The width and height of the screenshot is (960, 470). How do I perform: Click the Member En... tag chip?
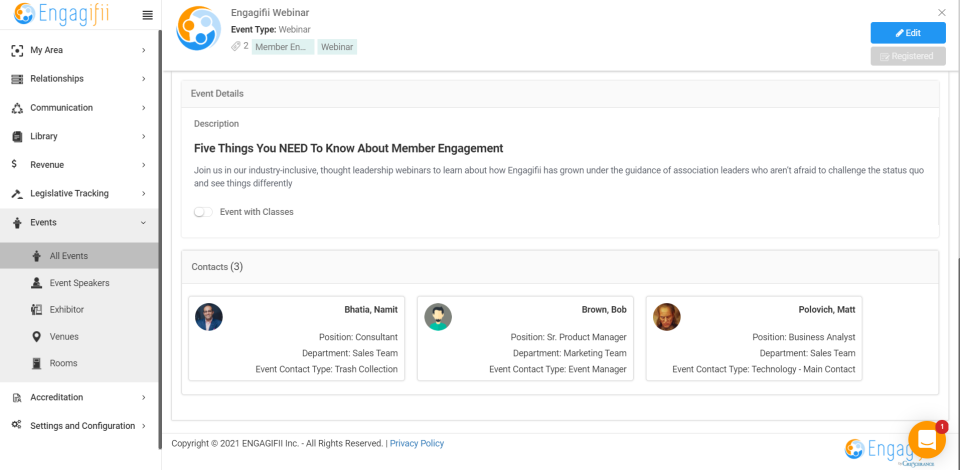(x=283, y=47)
